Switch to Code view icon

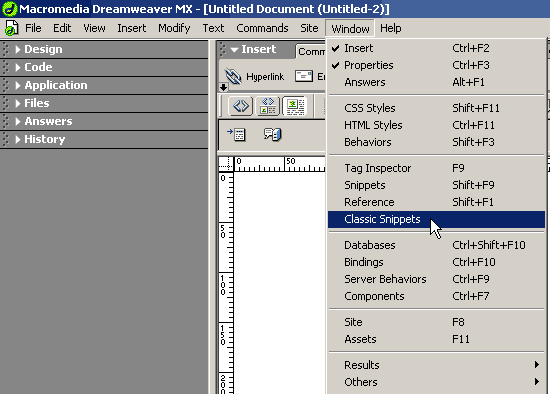click(241, 106)
